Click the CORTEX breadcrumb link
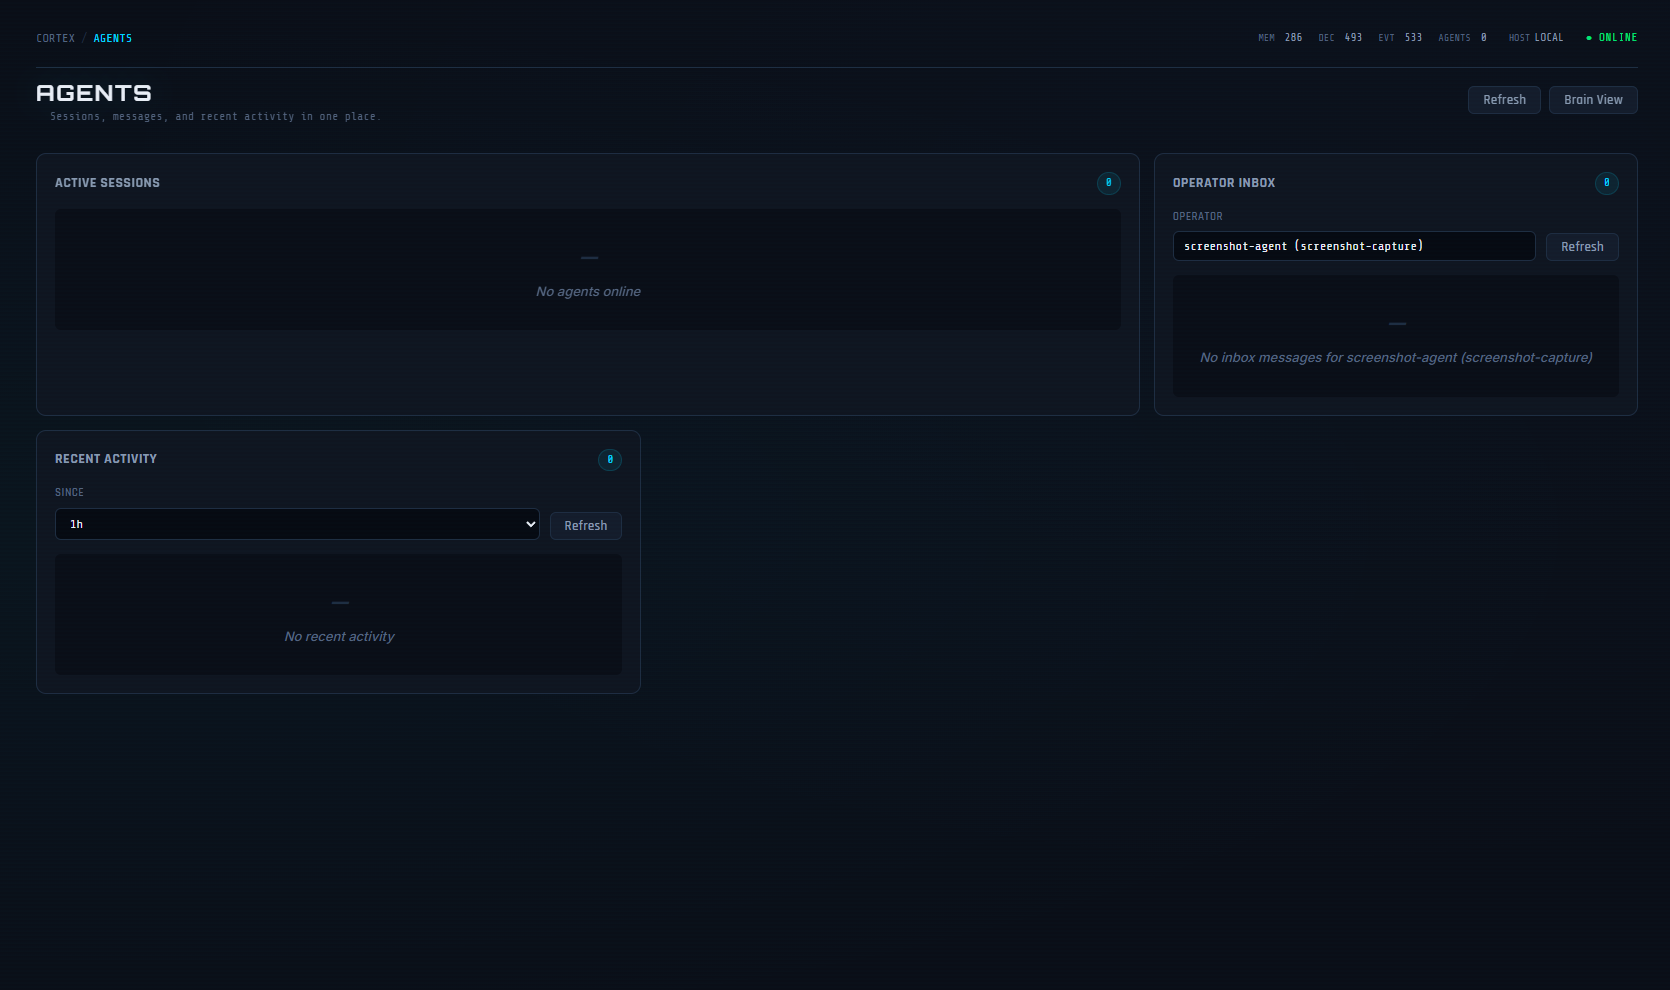This screenshot has width=1670, height=990. tap(55, 38)
